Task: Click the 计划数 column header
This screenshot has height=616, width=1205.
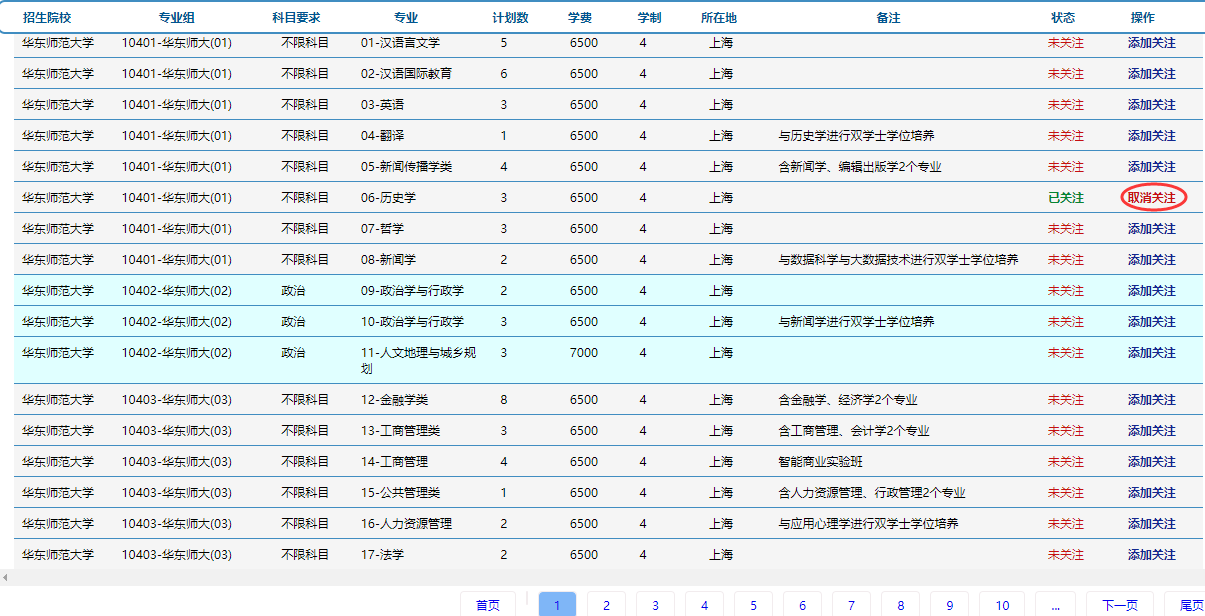Action: [510, 18]
